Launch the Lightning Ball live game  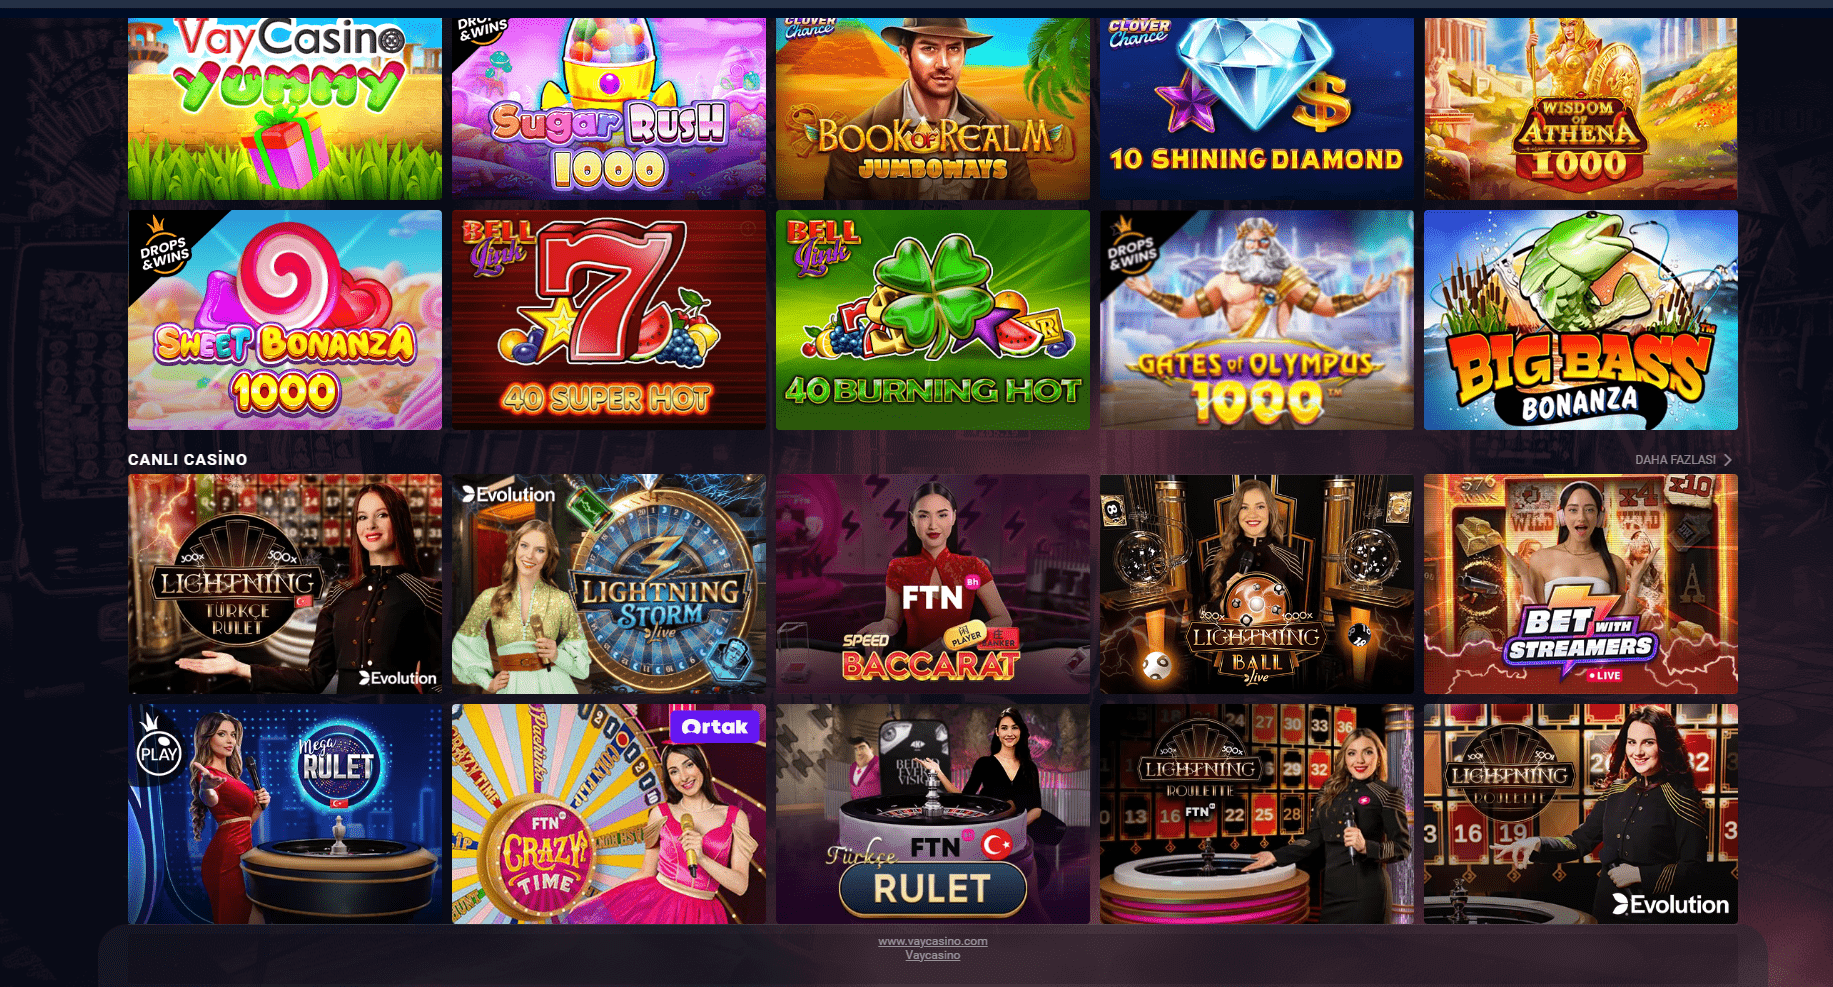1256,584
